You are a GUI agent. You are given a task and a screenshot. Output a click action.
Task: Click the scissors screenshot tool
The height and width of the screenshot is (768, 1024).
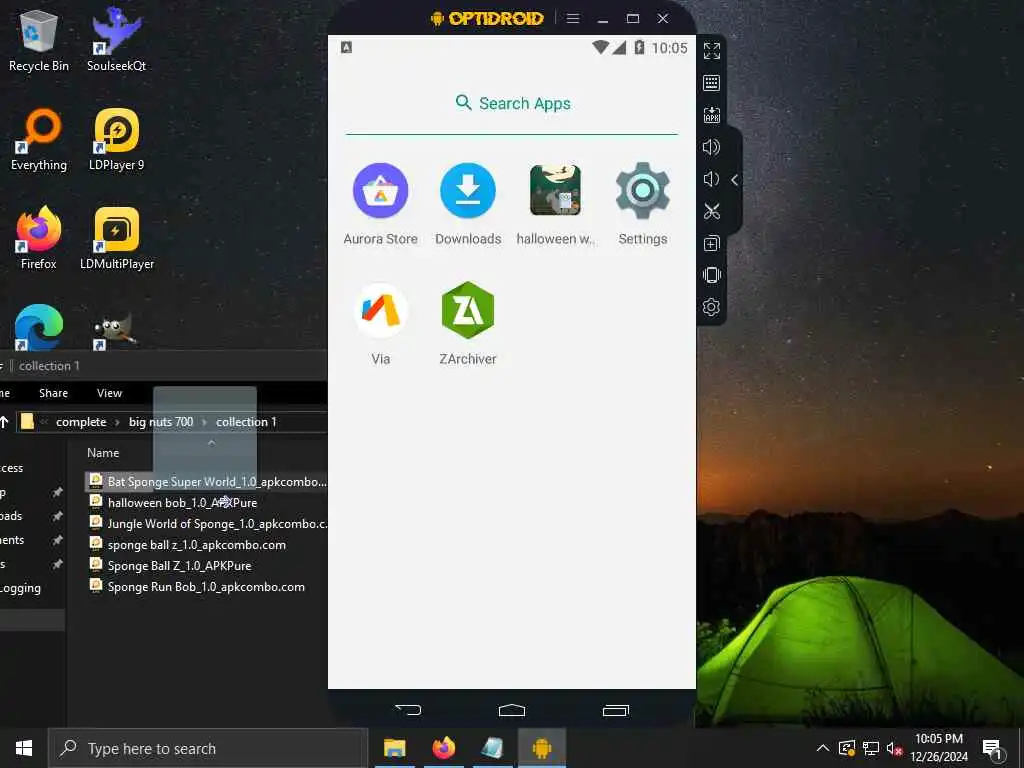712,211
